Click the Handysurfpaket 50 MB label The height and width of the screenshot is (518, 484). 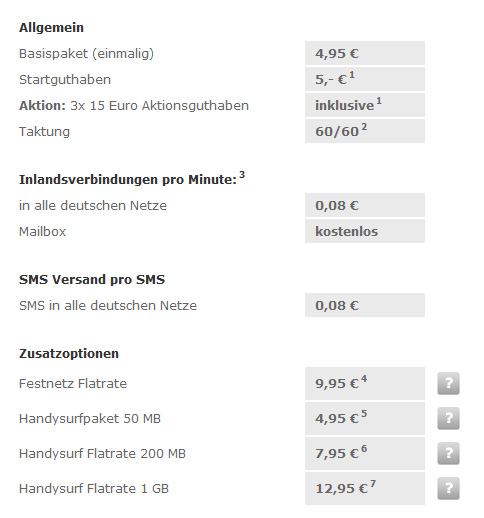(x=90, y=419)
